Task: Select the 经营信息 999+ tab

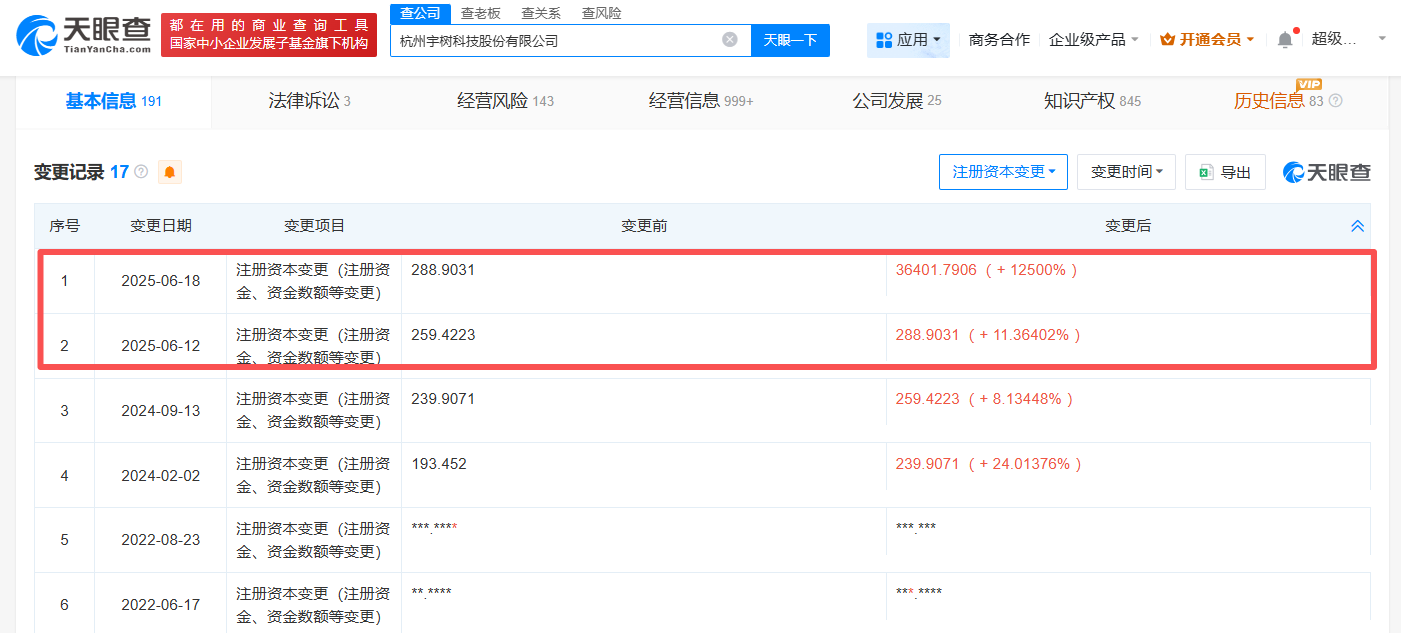Action: (701, 101)
